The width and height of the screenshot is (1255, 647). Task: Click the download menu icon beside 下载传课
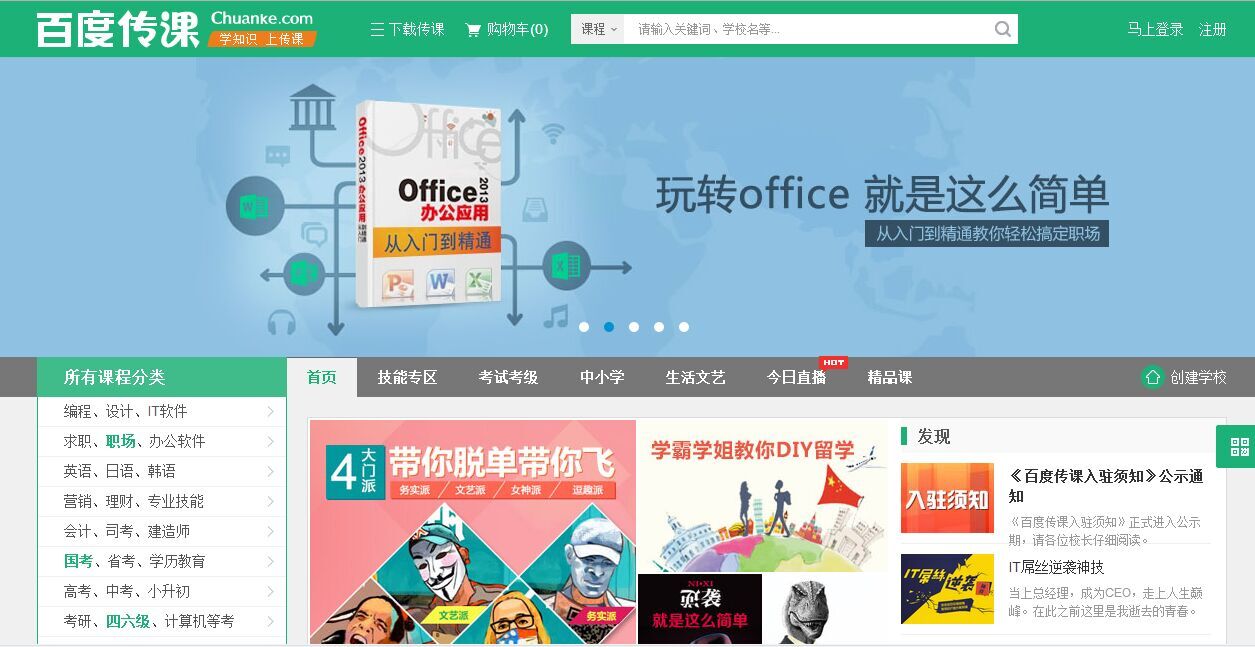coord(377,30)
